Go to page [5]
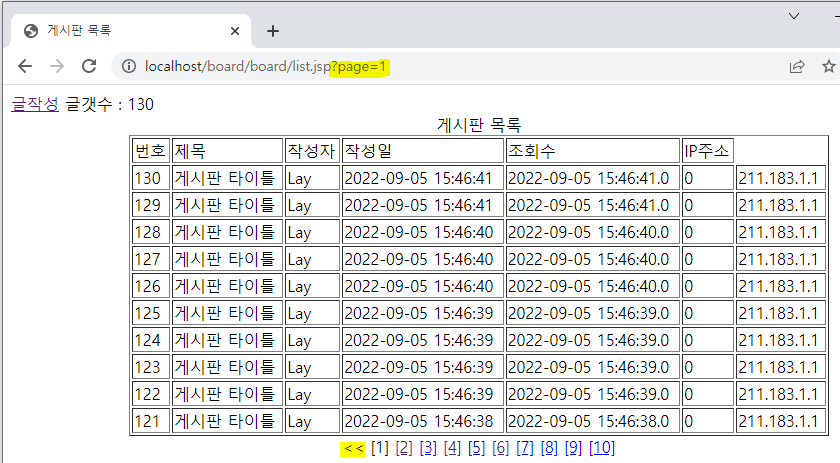This screenshot has width=840, height=463. (476, 448)
